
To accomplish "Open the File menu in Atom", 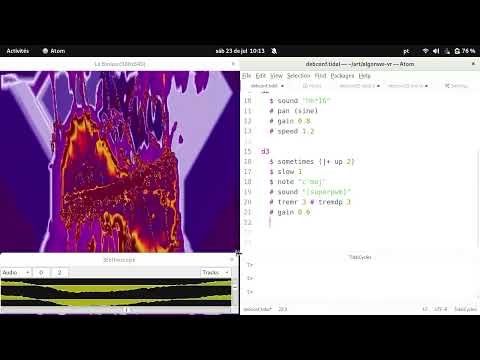I will point(246,76).
